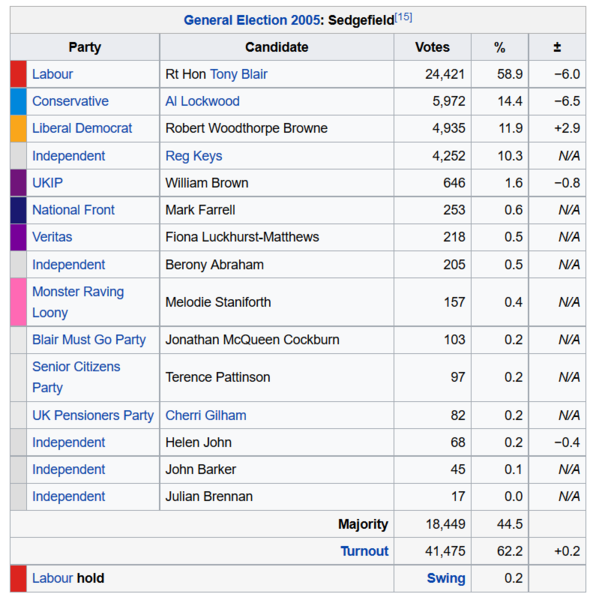Open Independent link in Julian Brennan row
The width and height of the screenshot is (596, 600).
pyautogui.click(x=68, y=497)
